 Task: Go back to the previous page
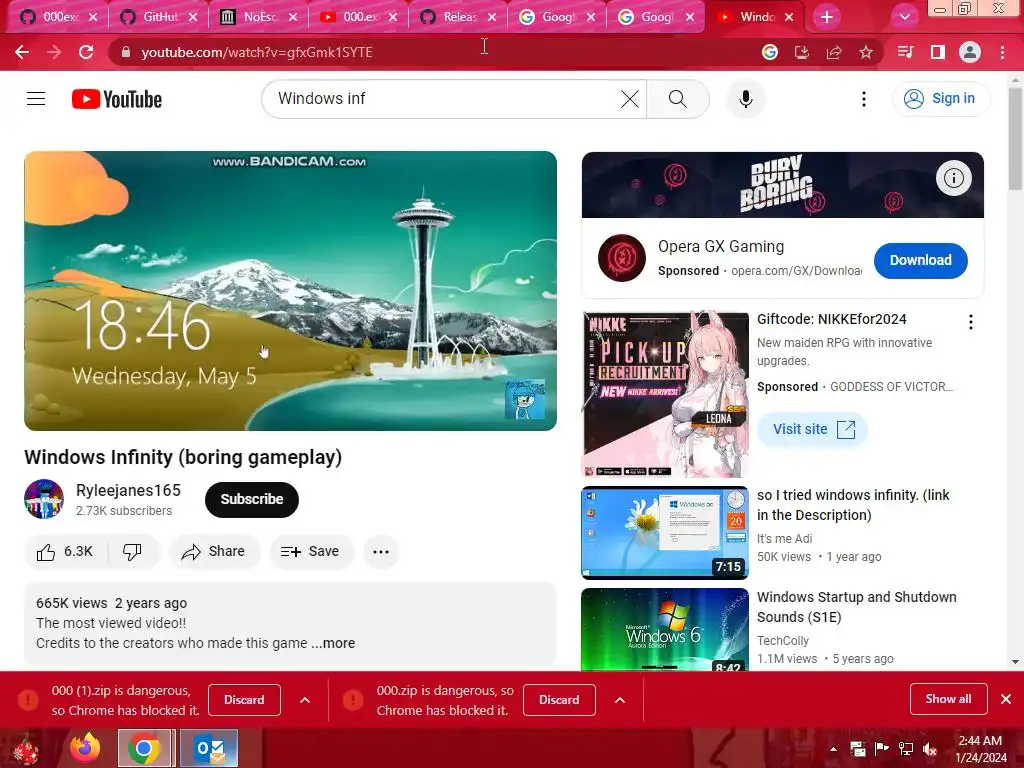point(22,52)
